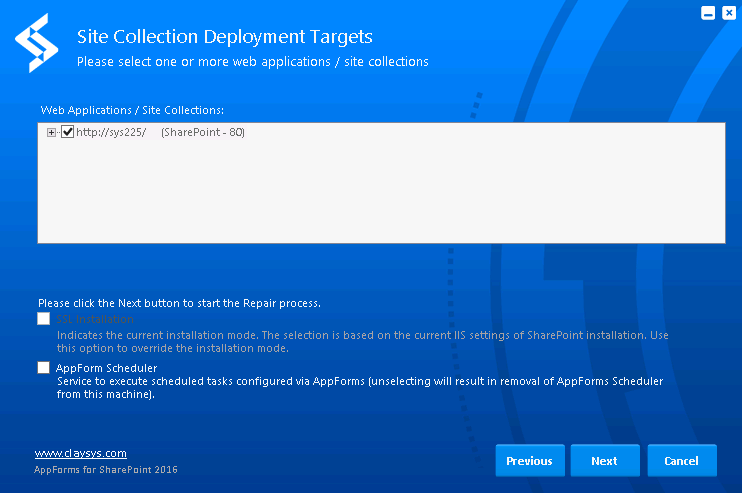Click the 'AppForms for SharePoint 2016' text
Viewport: 742px width, 493px height.
pos(106,470)
